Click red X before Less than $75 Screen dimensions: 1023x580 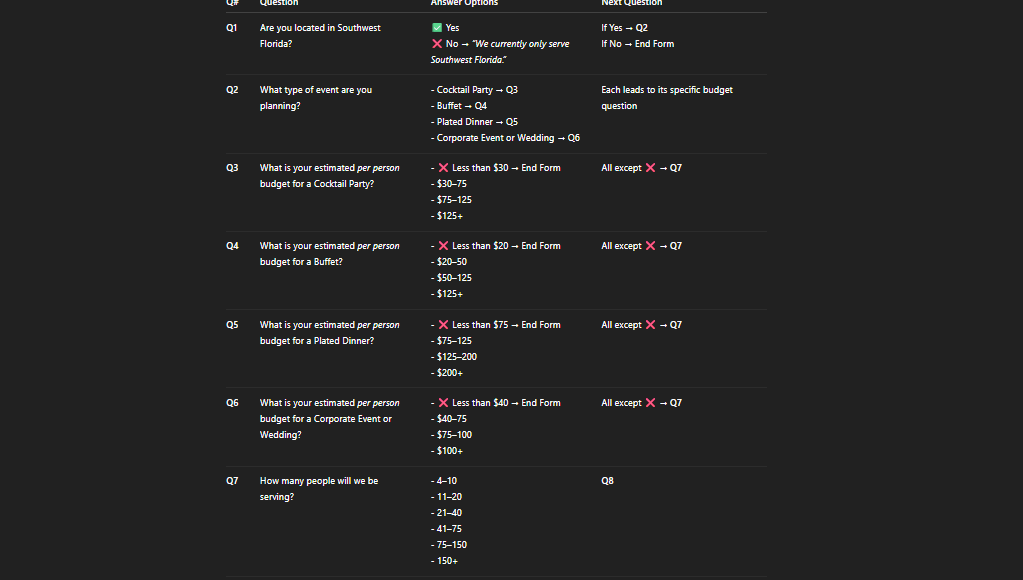(443, 325)
